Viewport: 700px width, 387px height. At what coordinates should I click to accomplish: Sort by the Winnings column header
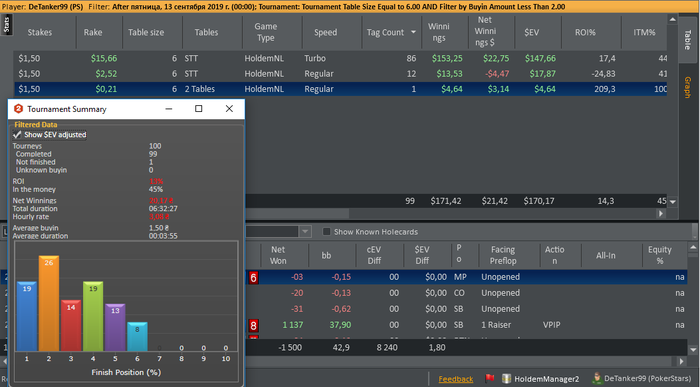(x=438, y=32)
